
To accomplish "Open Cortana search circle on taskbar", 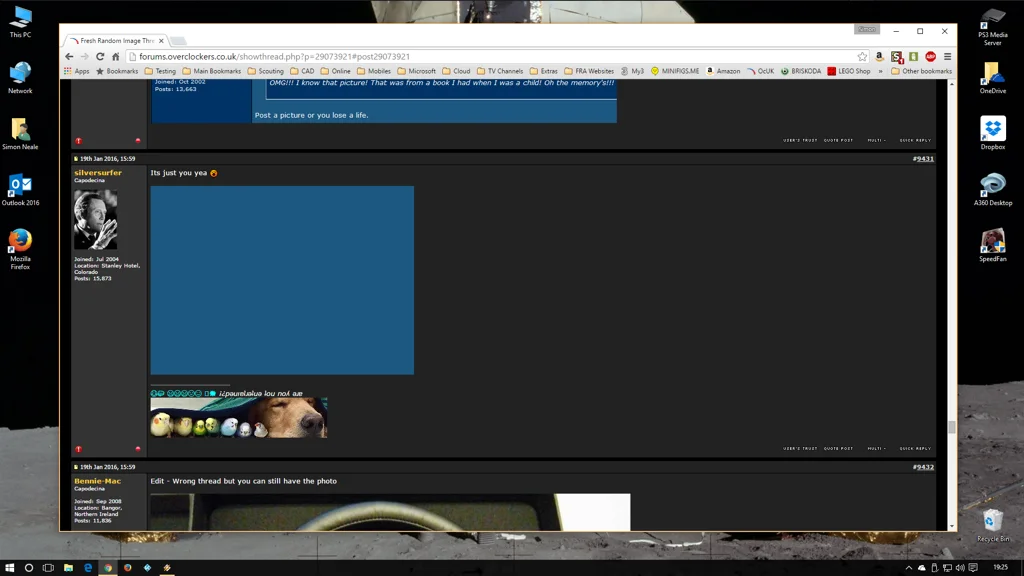I will (x=29, y=568).
